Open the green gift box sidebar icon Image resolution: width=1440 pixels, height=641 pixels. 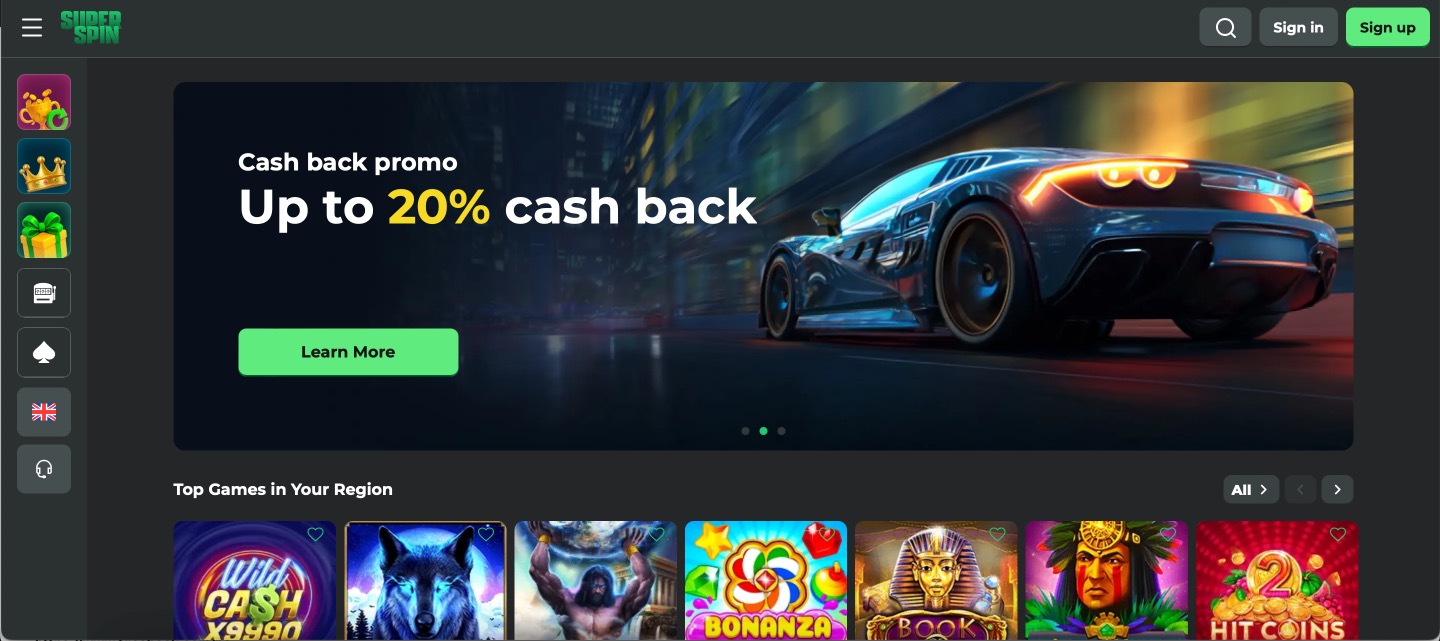(44, 230)
